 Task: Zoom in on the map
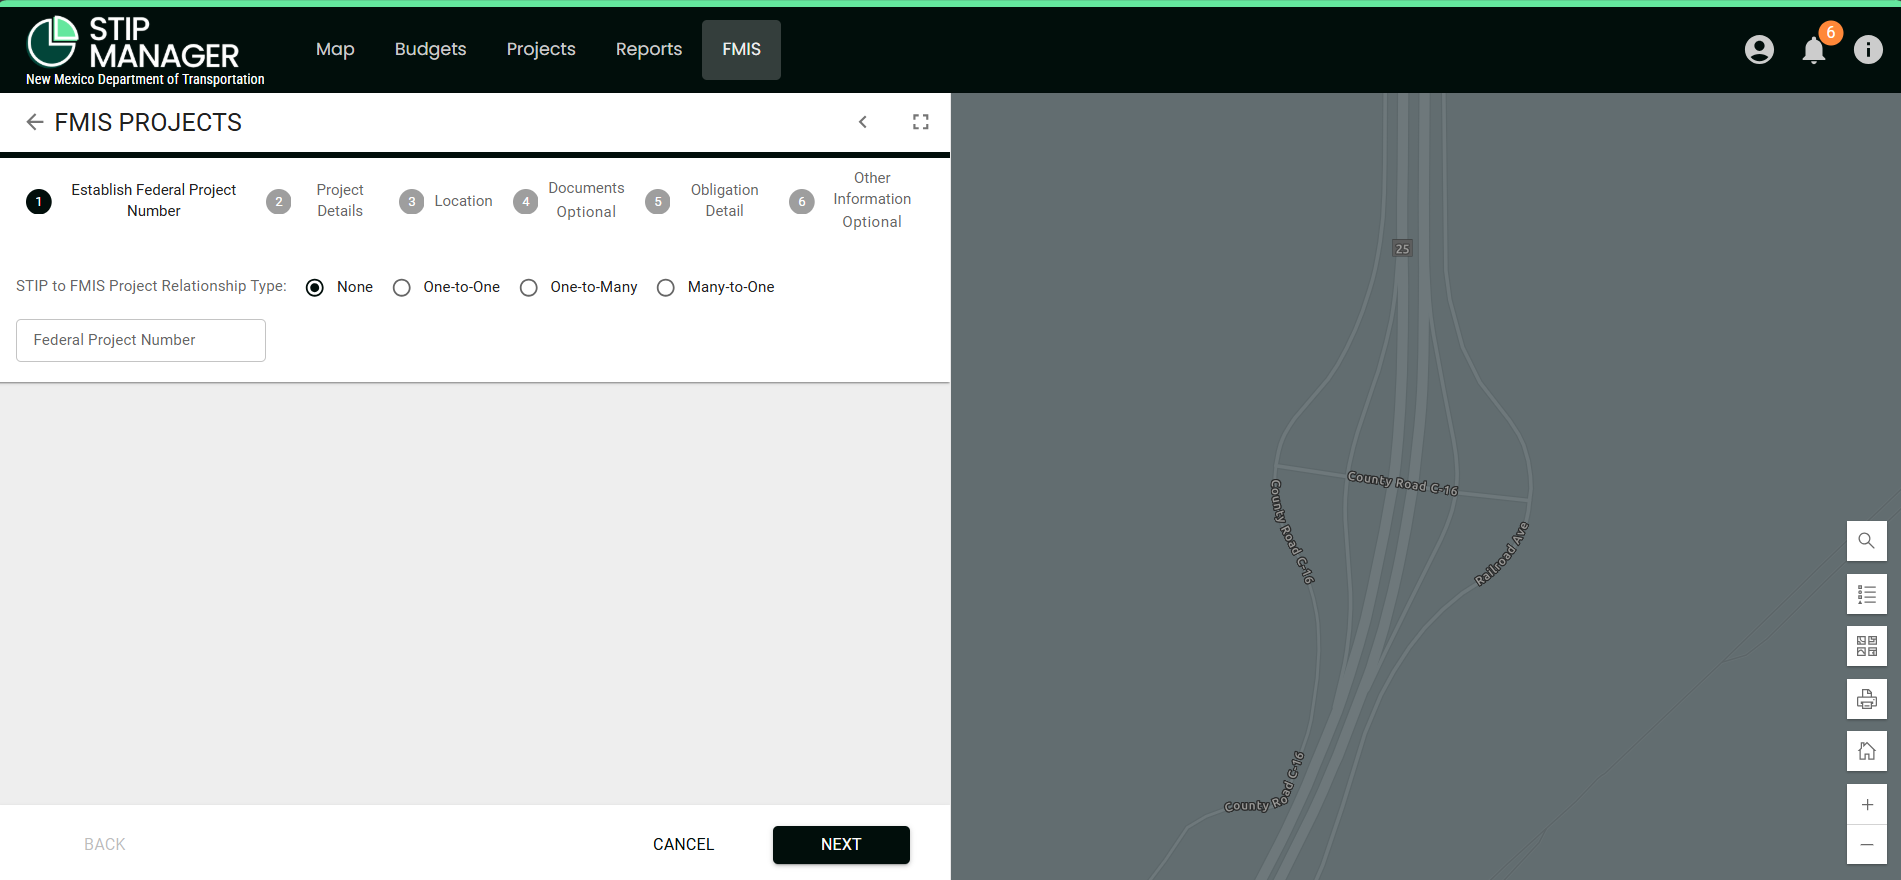pos(1866,805)
